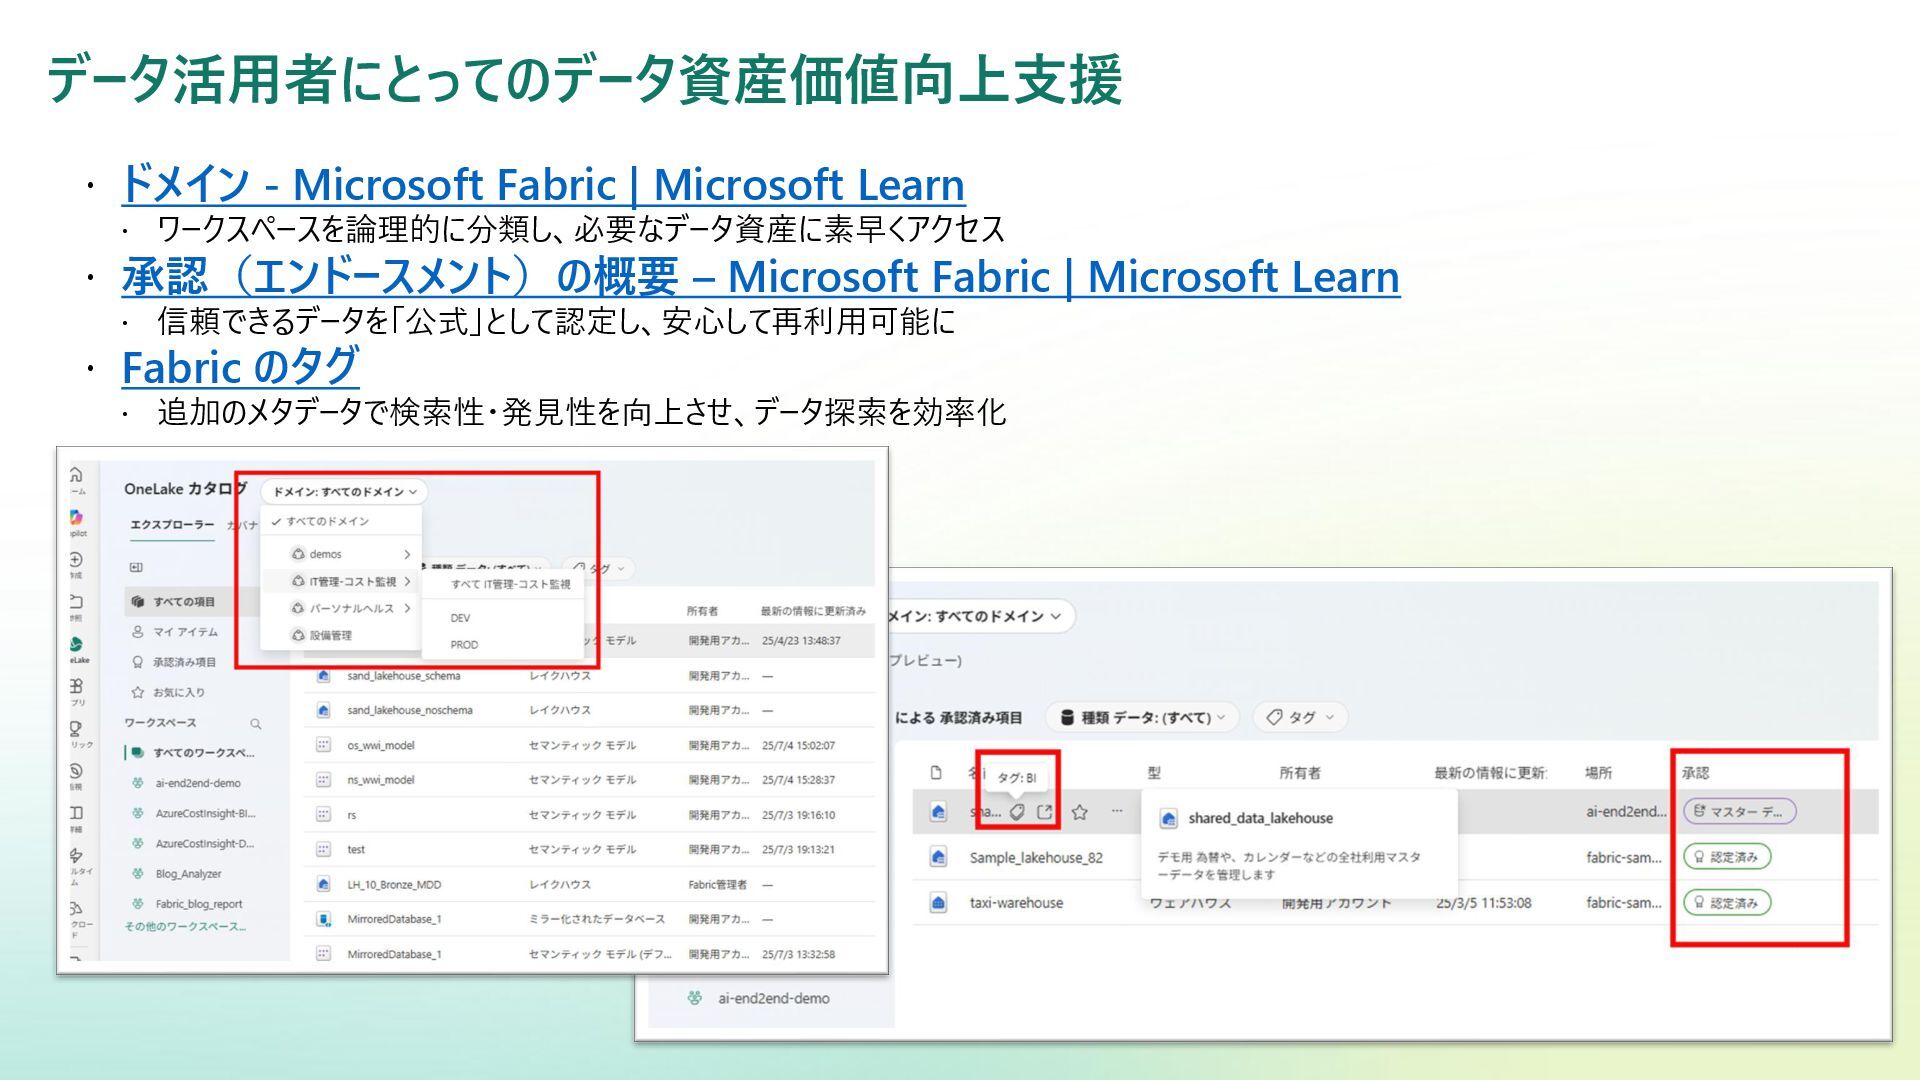Click 認定済み badge of taxi-warehouse
The height and width of the screenshot is (1080, 1920).
(x=1727, y=903)
